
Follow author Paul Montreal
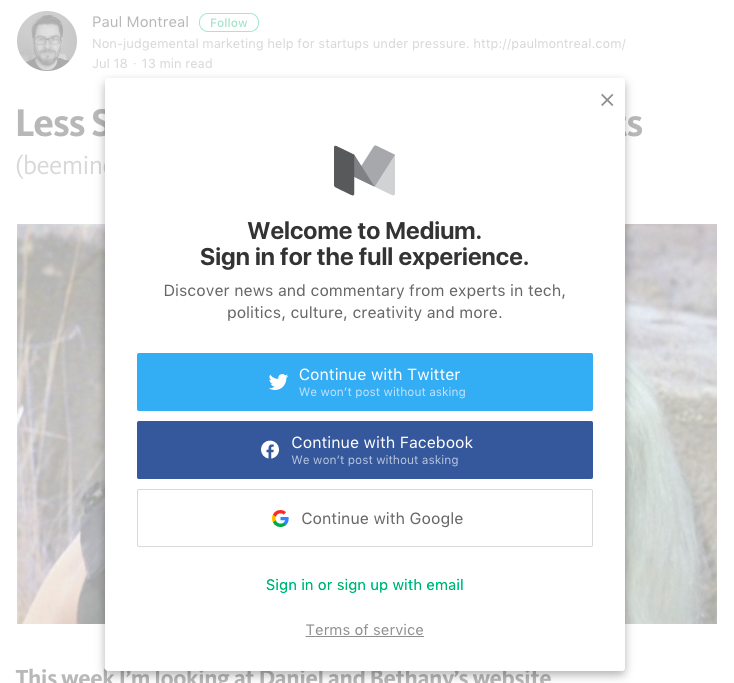[x=229, y=23]
